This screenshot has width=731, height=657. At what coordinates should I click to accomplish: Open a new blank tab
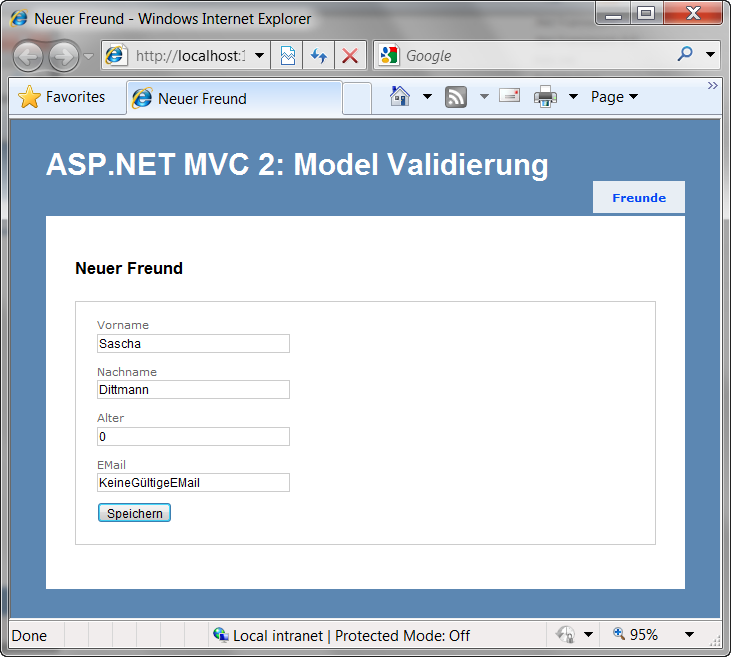[357, 98]
